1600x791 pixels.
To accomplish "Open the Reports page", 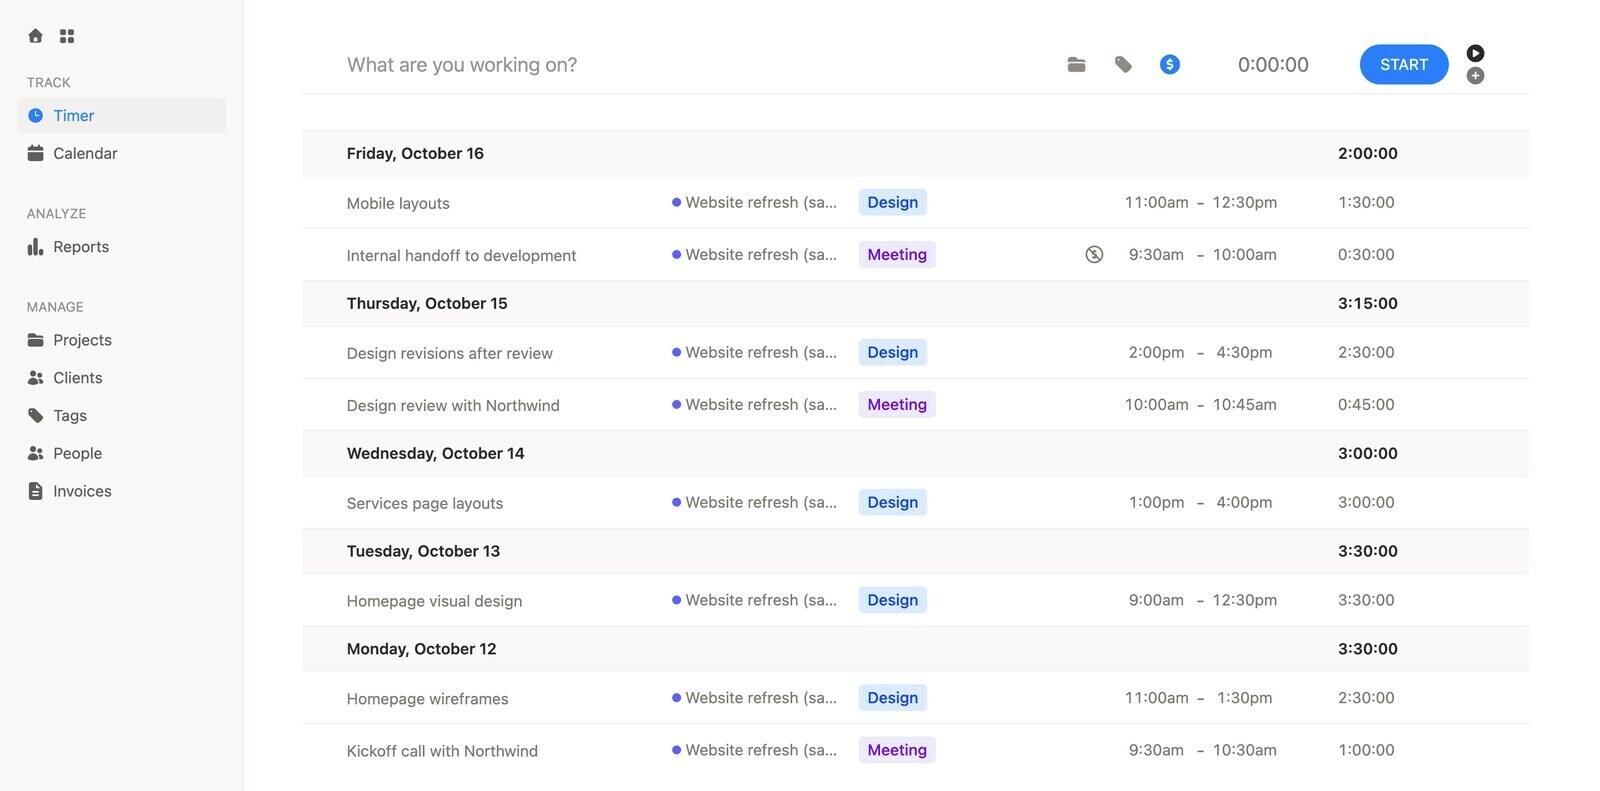I will click(x=122, y=246).
